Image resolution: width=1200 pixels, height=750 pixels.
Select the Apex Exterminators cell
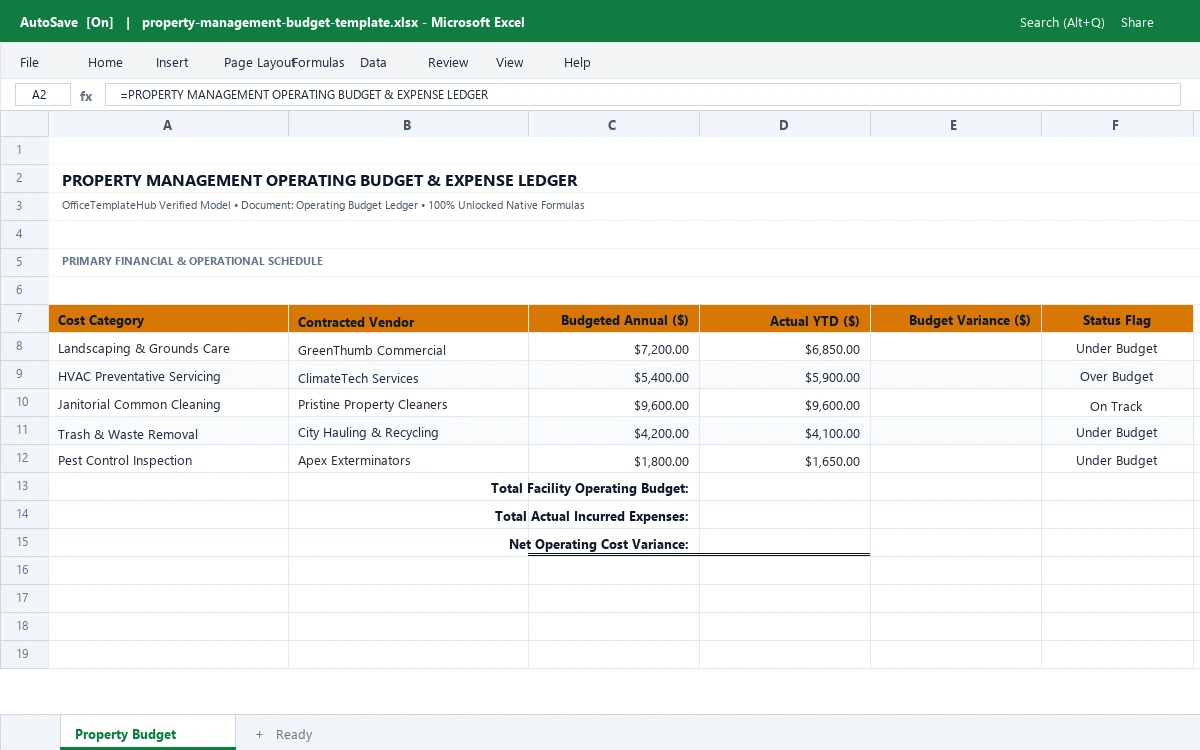(x=408, y=459)
